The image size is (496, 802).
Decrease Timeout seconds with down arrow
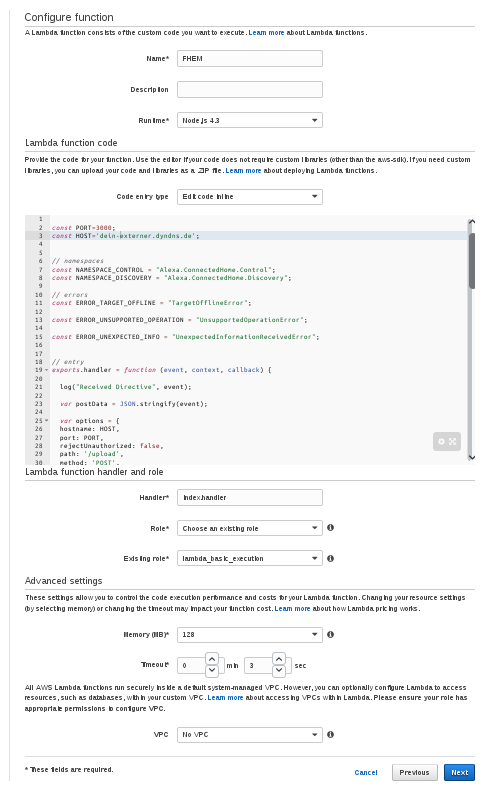[279, 670]
